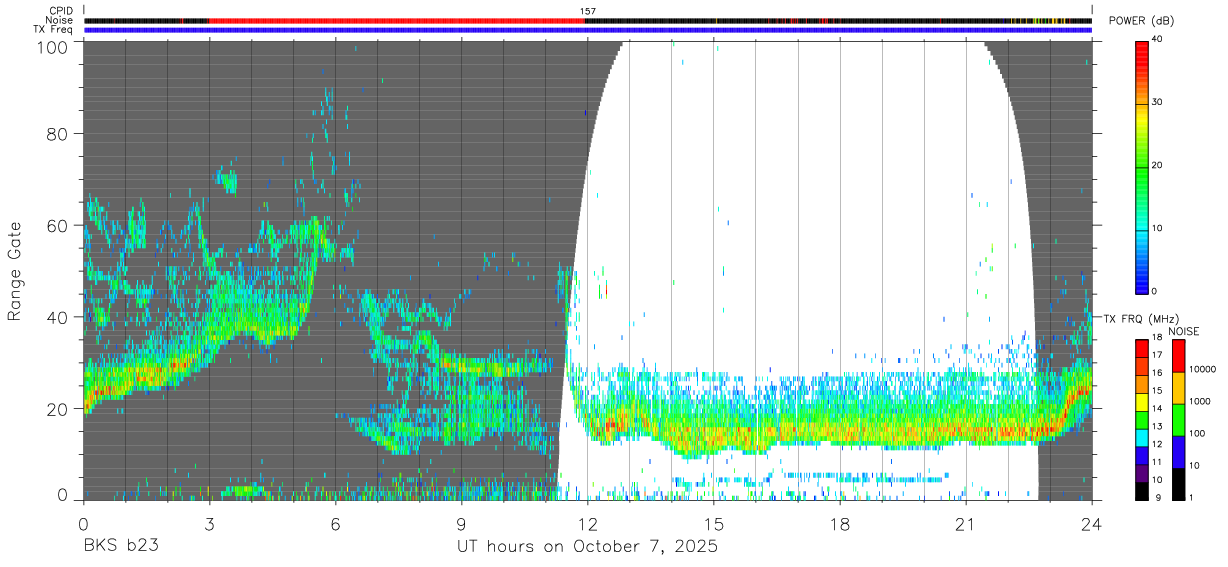Viewport: 1228px width, 567px height.
Task: Click the 100 label on the NOISE colorbar
Action: (1197, 433)
